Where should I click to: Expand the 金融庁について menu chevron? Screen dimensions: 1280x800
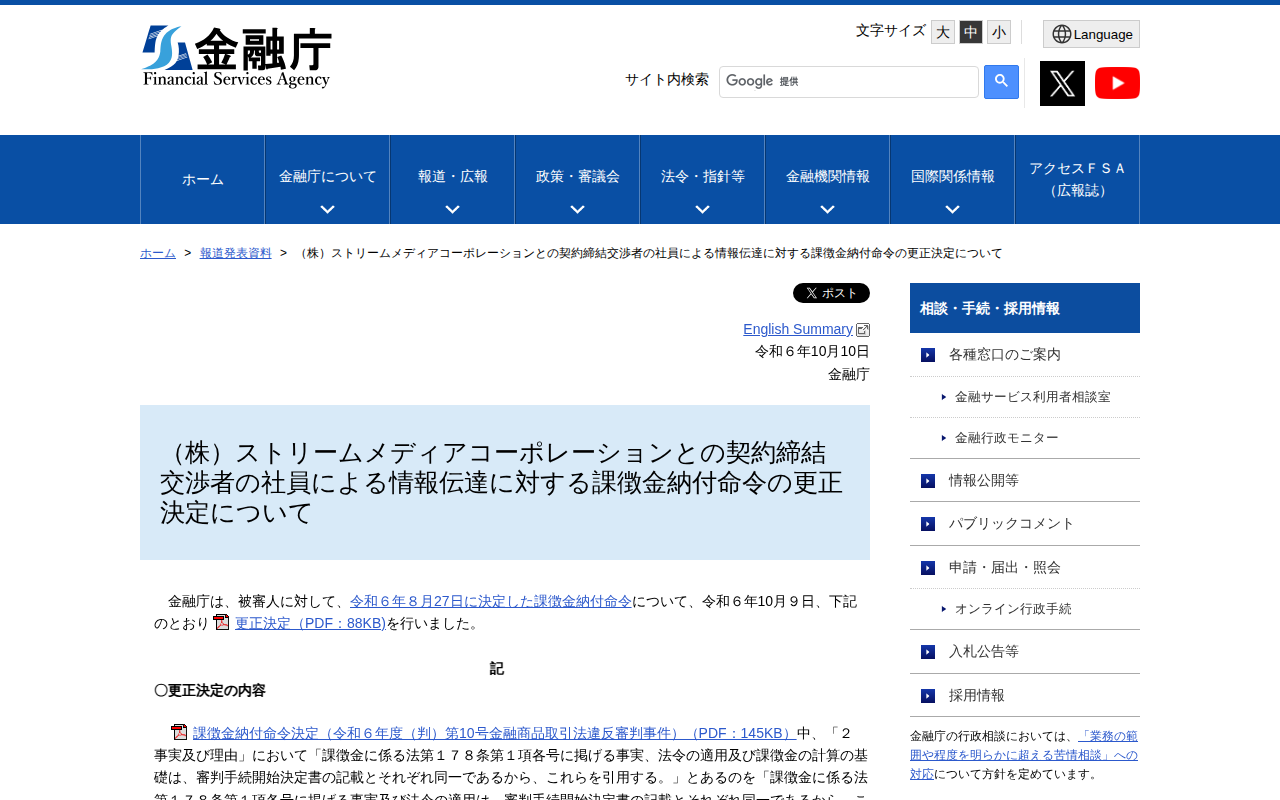[327, 209]
